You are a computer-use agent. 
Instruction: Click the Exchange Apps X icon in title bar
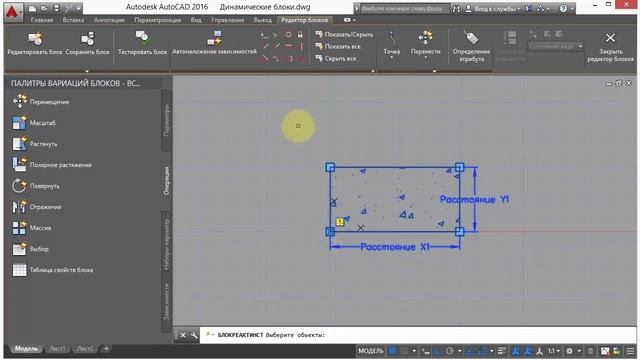(528, 9)
